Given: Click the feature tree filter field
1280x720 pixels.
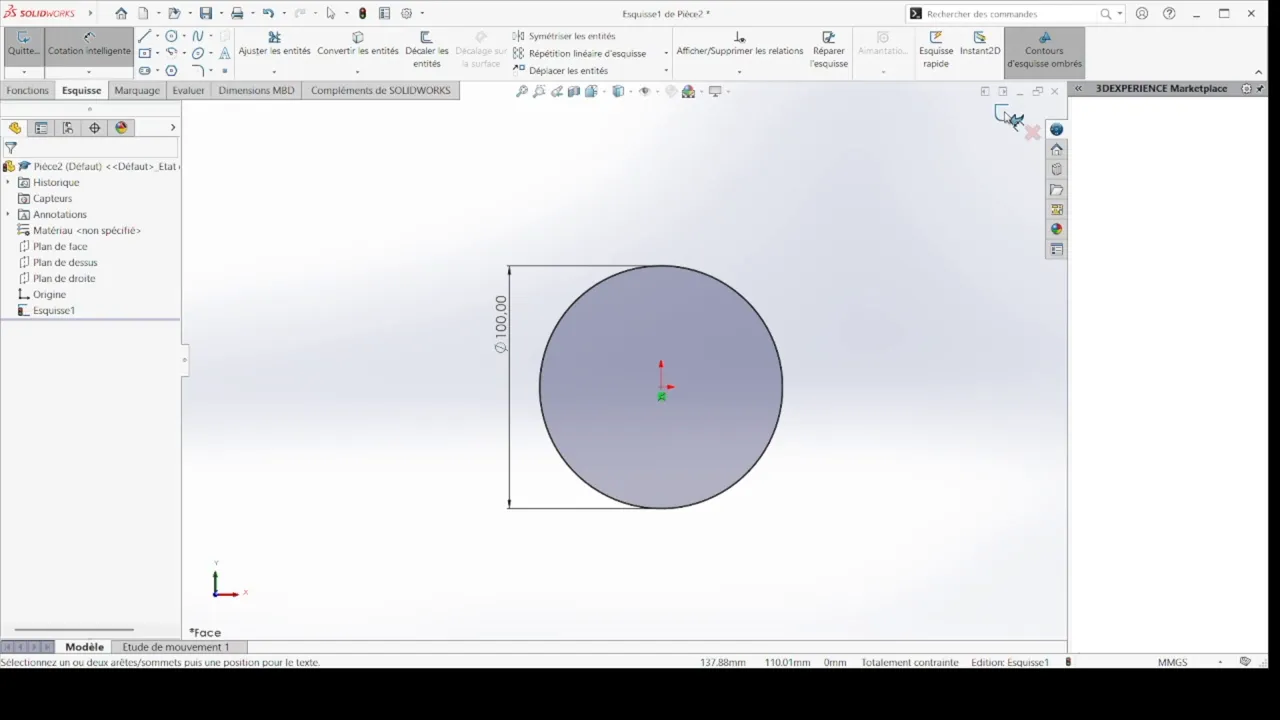Looking at the screenshot, I should 95,148.
